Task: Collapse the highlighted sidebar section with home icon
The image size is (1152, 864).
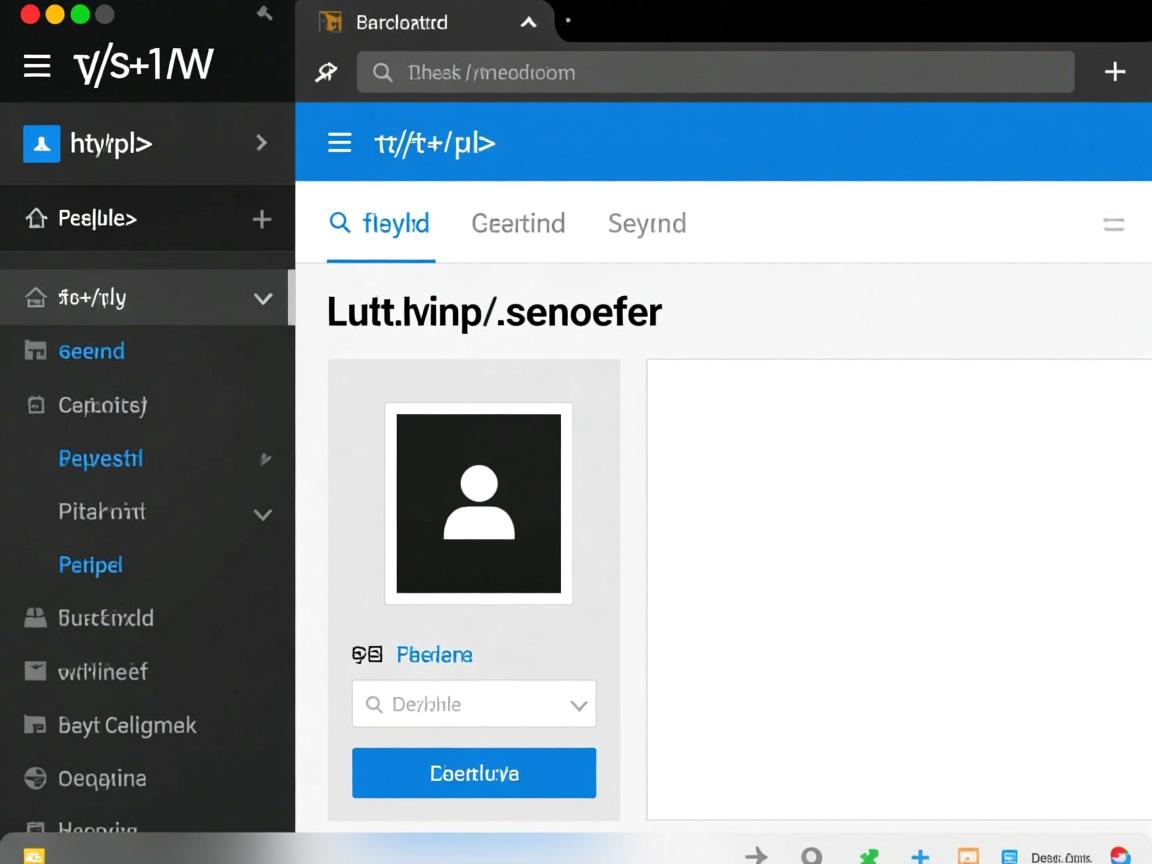Action: click(263, 298)
